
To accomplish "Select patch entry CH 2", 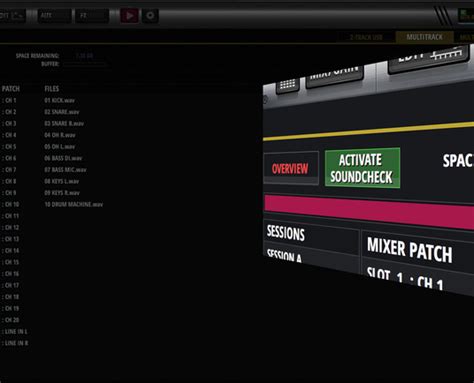I will pyautogui.click(x=9, y=112).
